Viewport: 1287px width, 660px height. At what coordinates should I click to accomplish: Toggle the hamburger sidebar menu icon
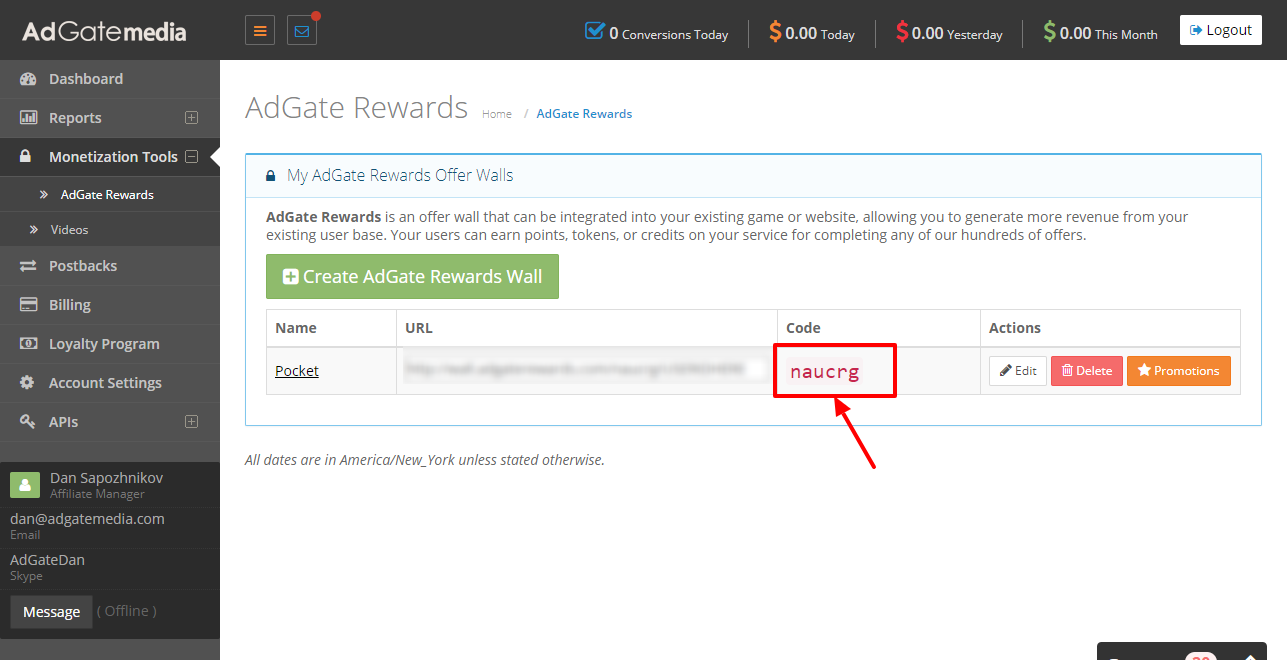point(260,31)
